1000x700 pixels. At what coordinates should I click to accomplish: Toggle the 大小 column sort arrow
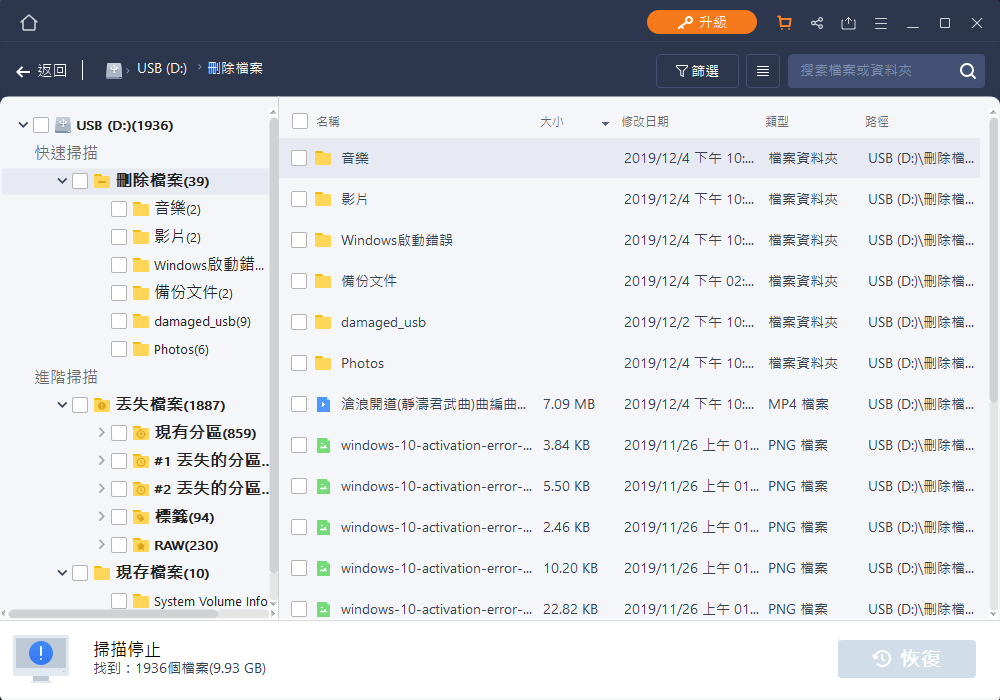tap(604, 120)
